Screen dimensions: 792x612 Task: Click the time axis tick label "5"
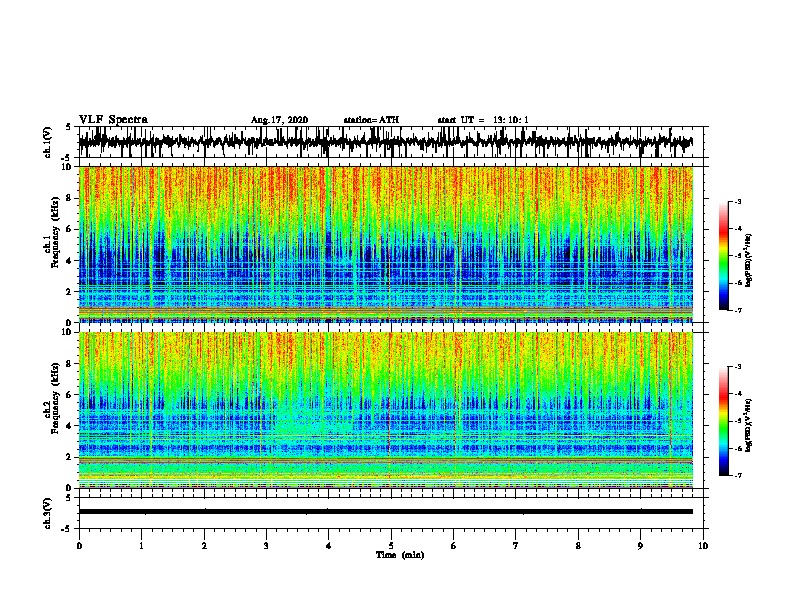coord(391,546)
